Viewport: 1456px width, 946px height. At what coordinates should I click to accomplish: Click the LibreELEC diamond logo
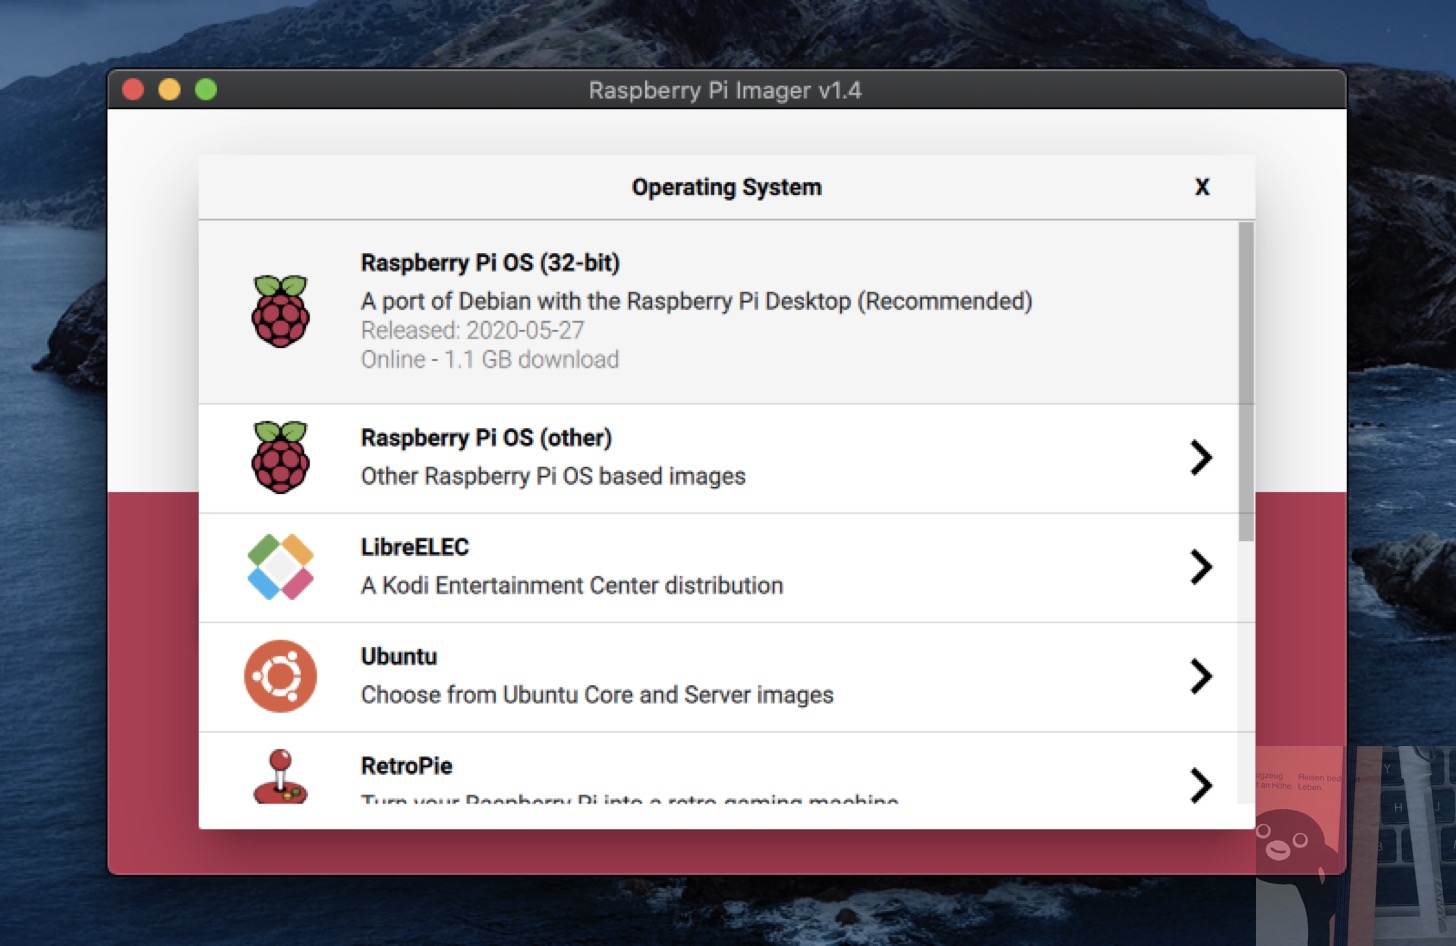click(280, 567)
